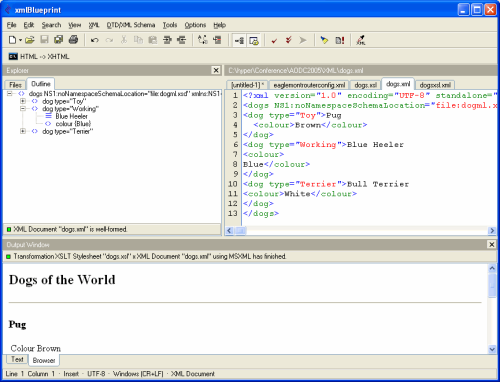Click the Output Window scroll down arrow
Screen dimensions: 500x382
[492, 349]
